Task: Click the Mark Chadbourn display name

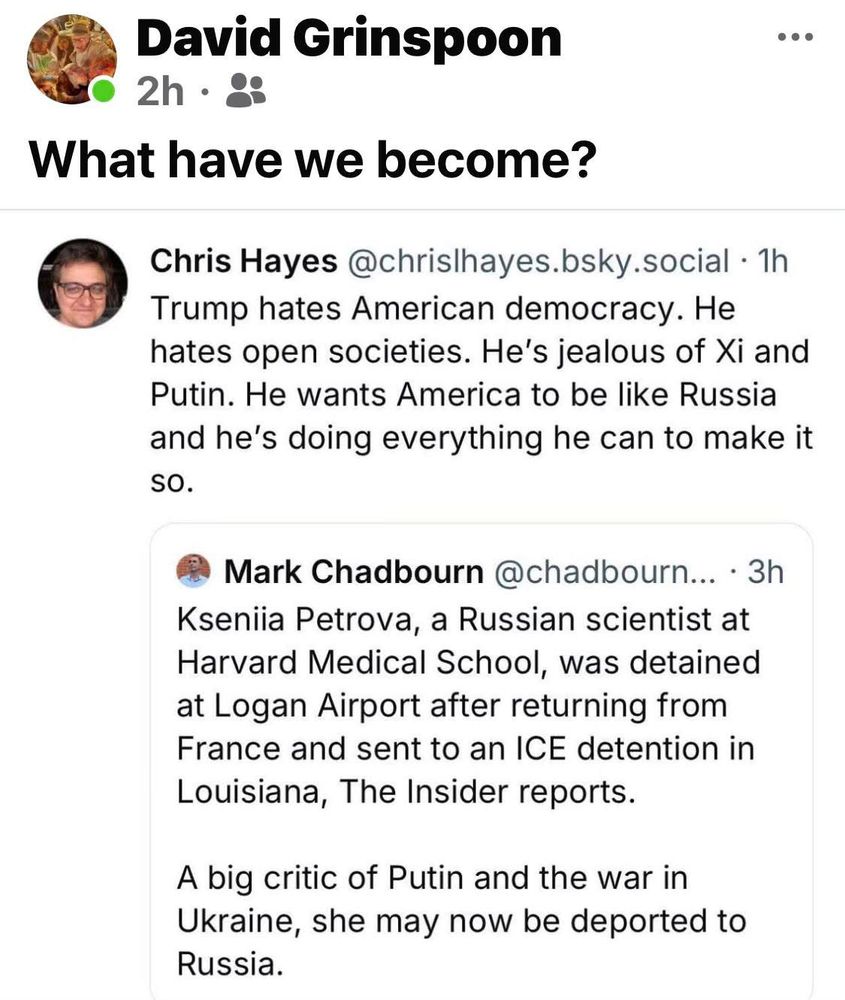Action: tap(354, 572)
